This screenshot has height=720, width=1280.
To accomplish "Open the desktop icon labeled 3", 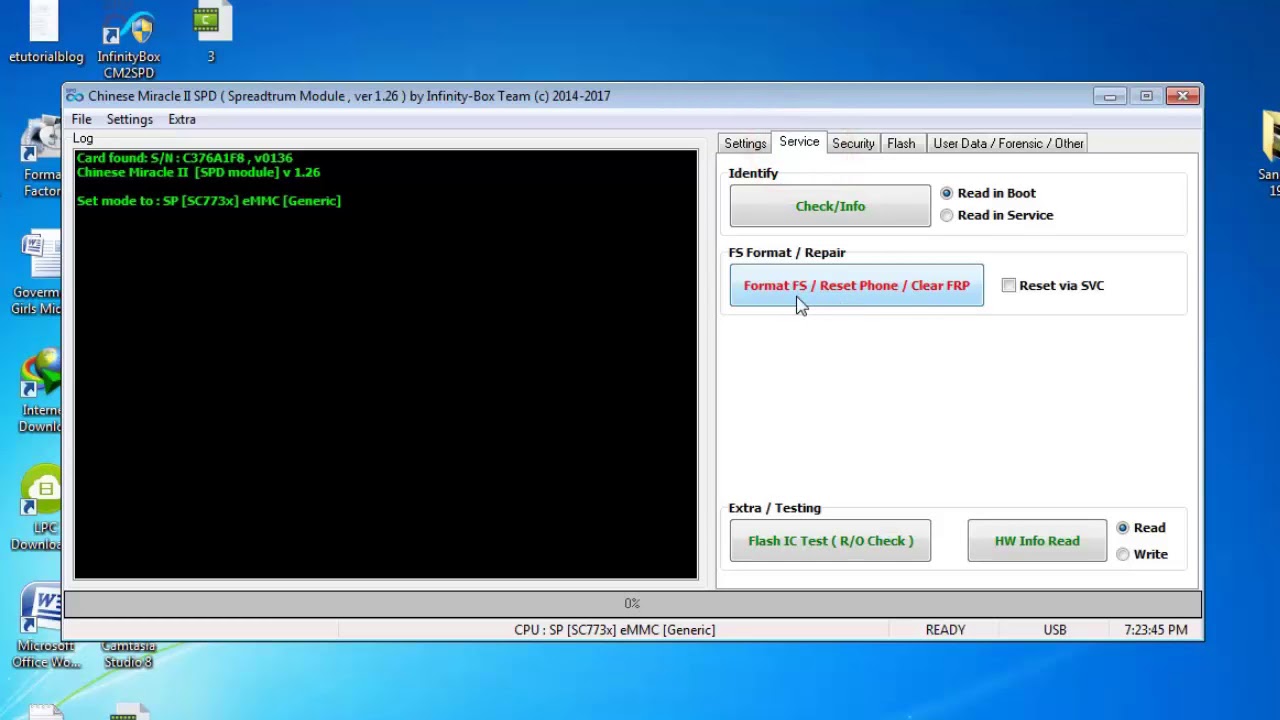I will pos(210,33).
